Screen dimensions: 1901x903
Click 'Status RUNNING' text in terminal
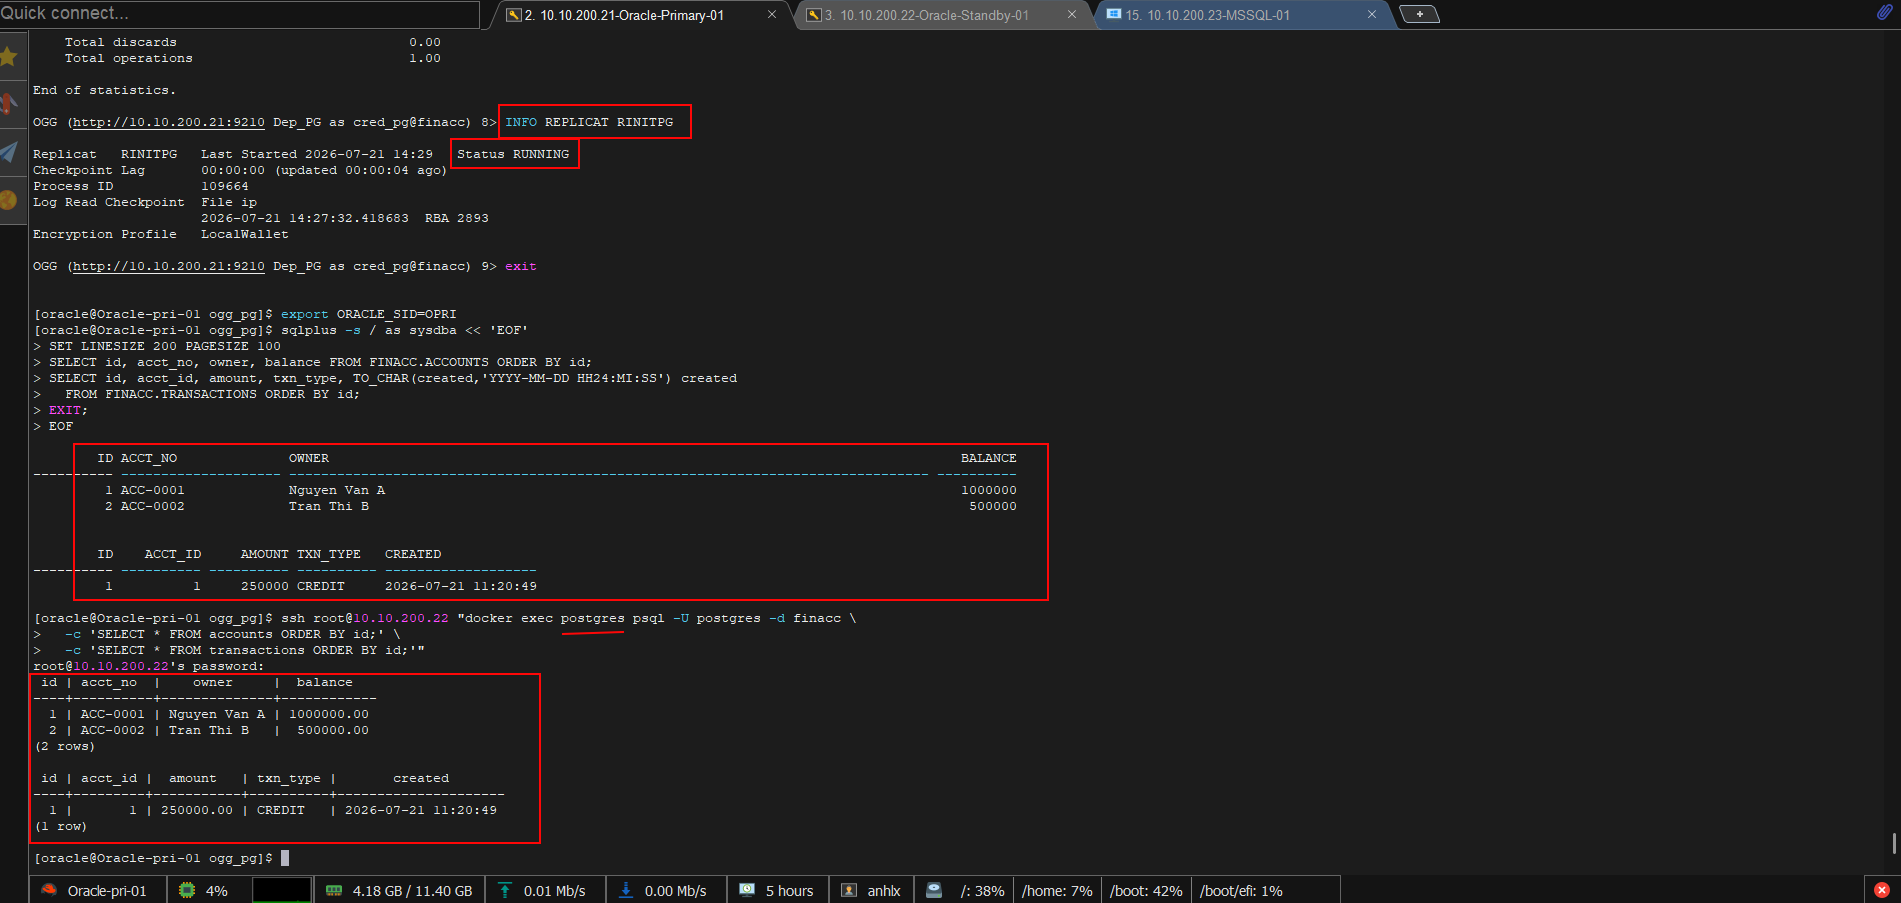pyautogui.click(x=513, y=154)
